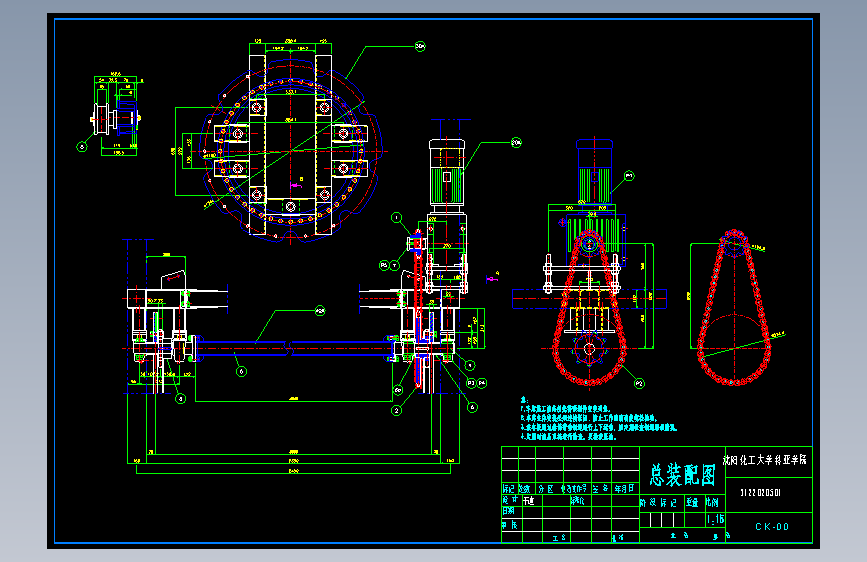The height and width of the screenshot is (562, 867).
Task: Select the 比例 header cell
Action: coord(712,502)
